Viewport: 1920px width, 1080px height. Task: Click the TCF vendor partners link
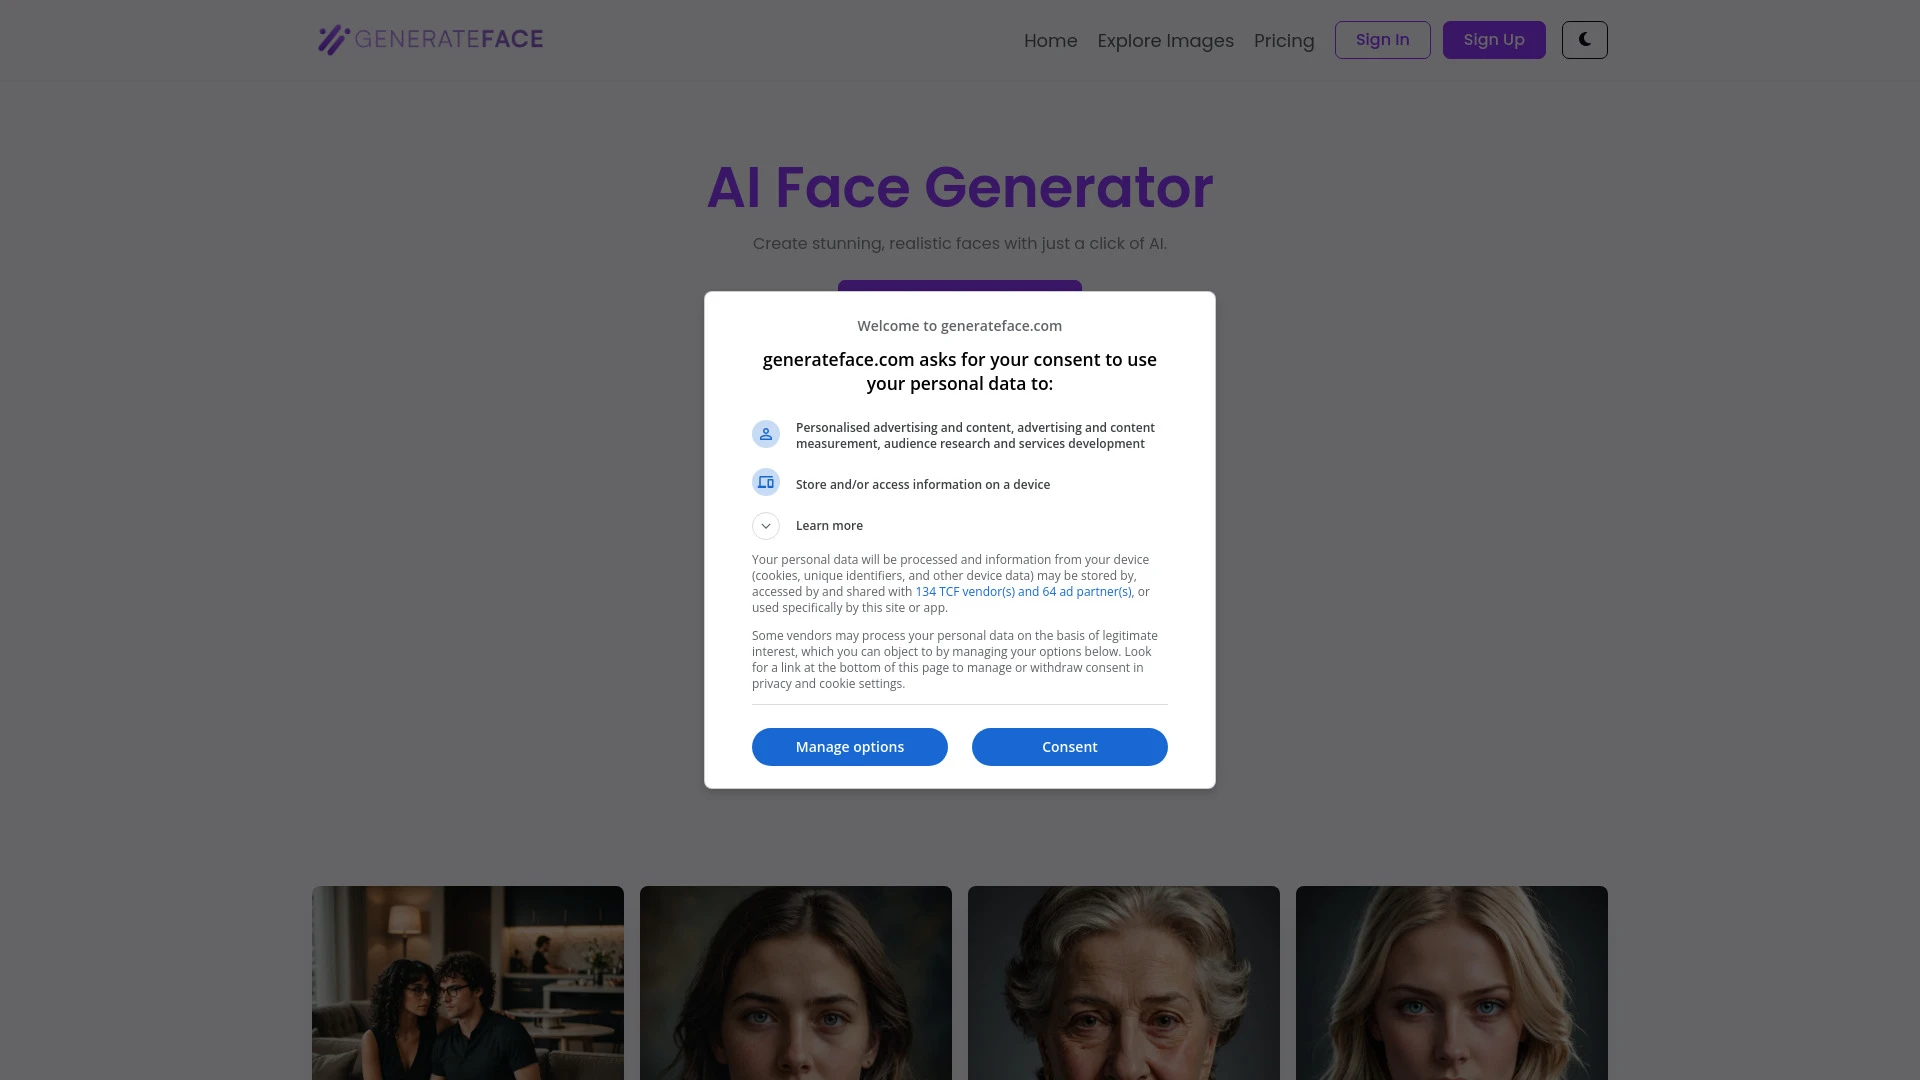click(x=1022, y=591)
